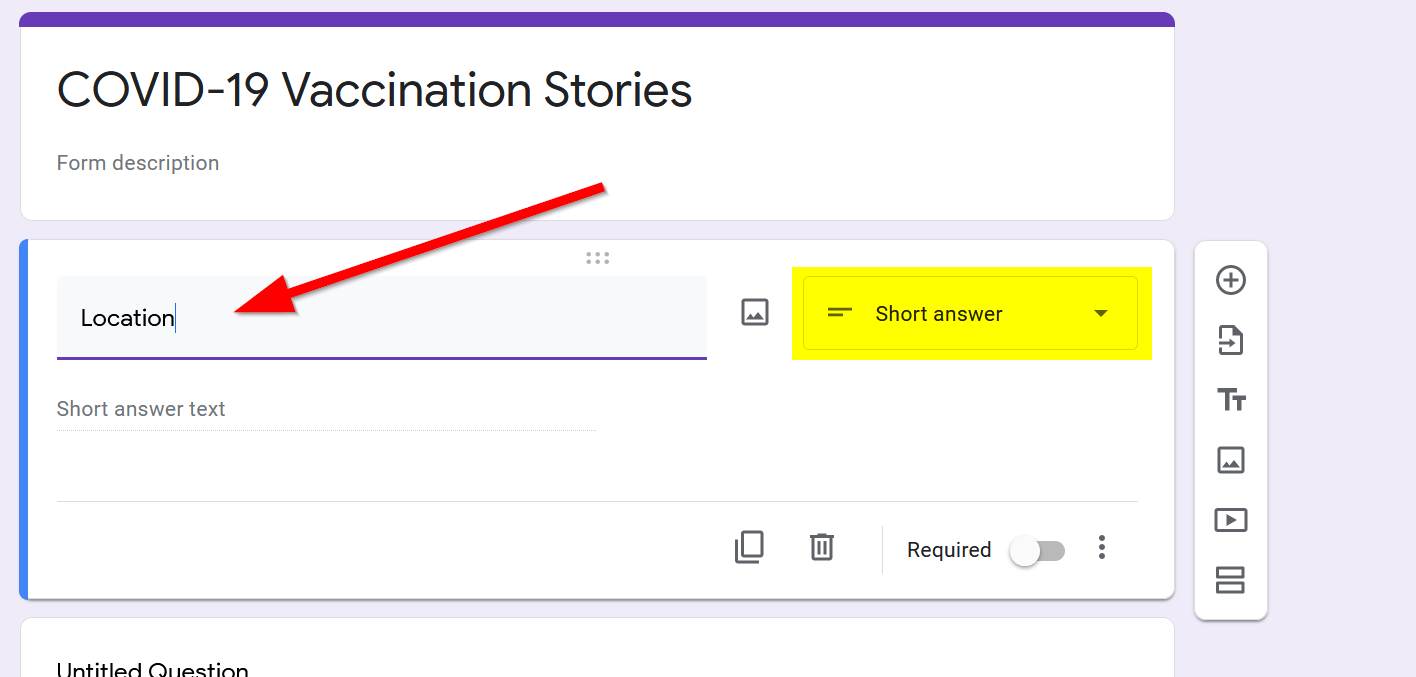Delete the Location question via trash icon
The height and width of the screenshot is (677, 1416).
822,547
